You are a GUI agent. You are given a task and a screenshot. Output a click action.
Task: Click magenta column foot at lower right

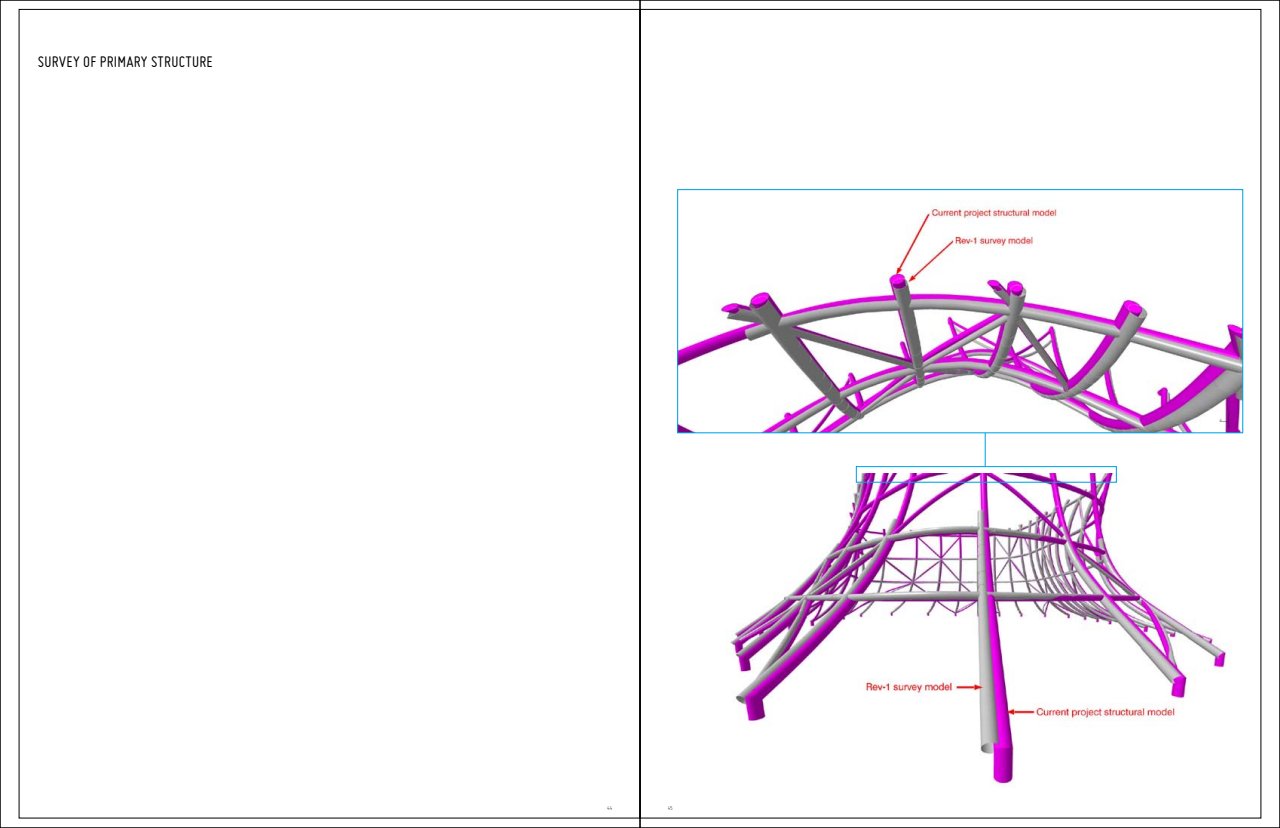point(1177,686)
